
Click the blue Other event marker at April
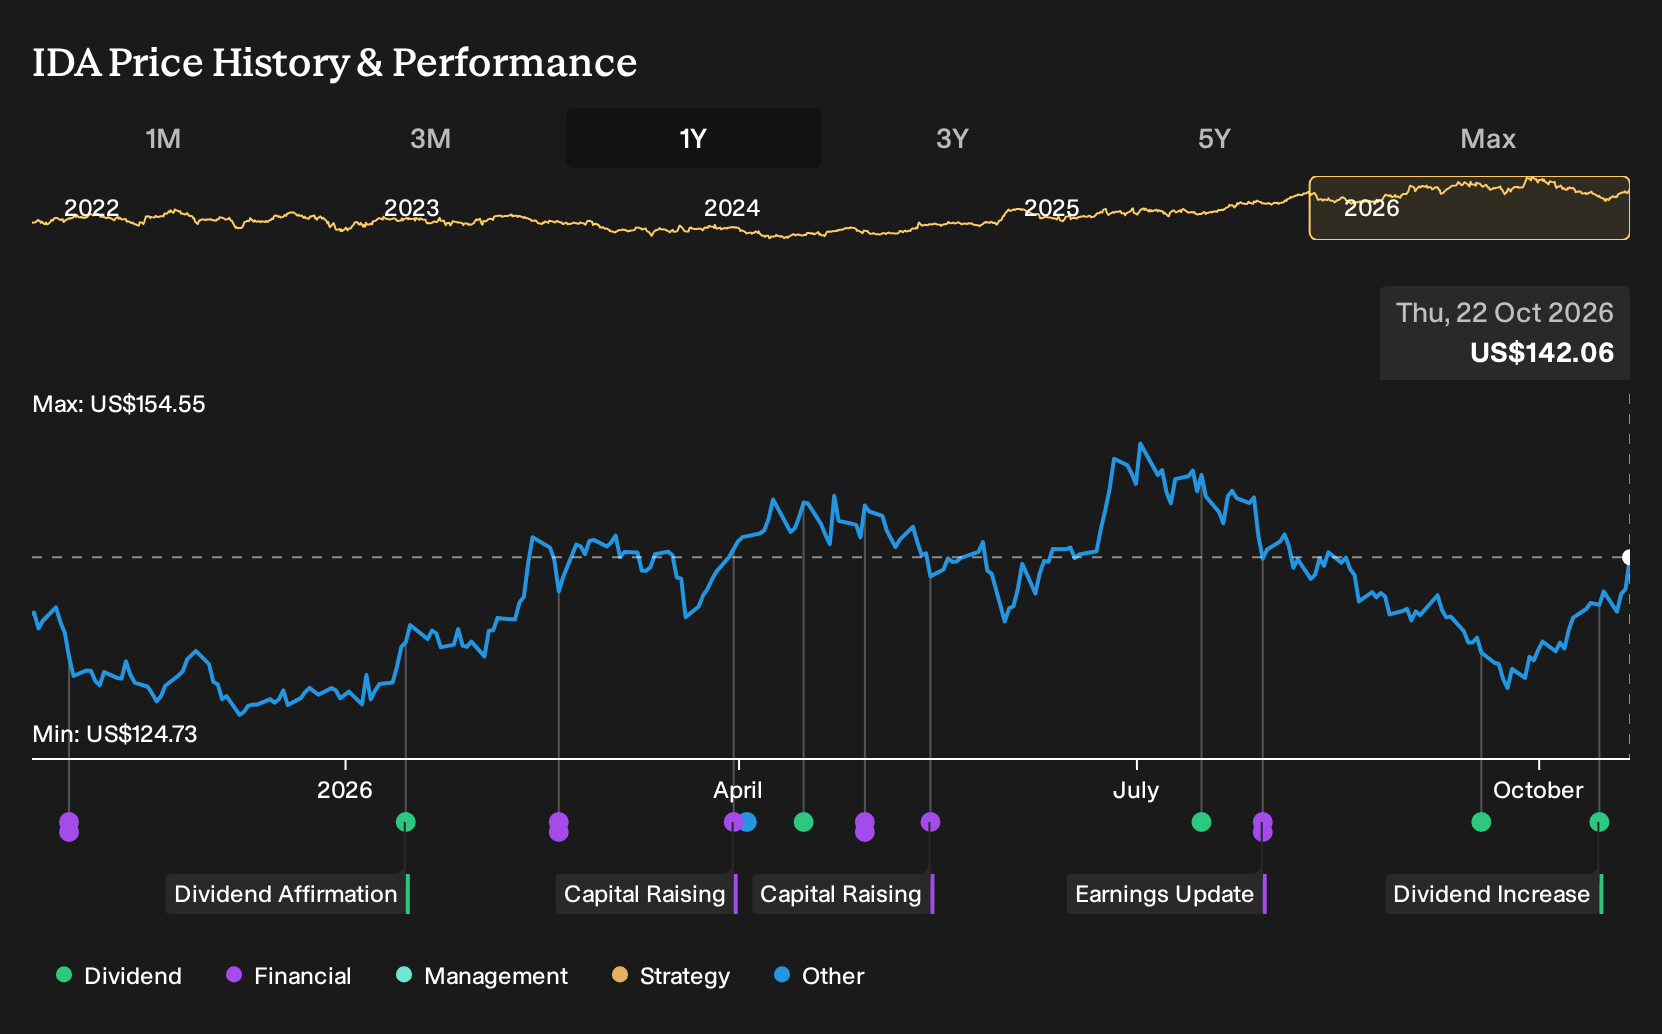coord(747,822)
